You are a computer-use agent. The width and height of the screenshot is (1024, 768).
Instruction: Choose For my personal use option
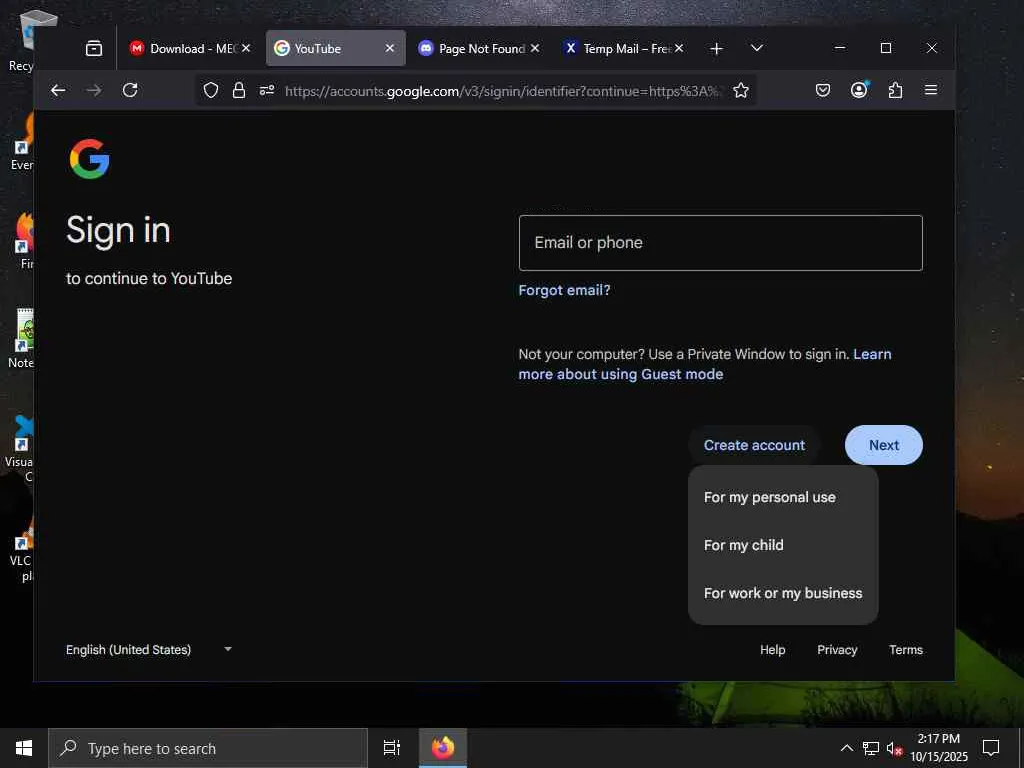click(x=783, y=497)
